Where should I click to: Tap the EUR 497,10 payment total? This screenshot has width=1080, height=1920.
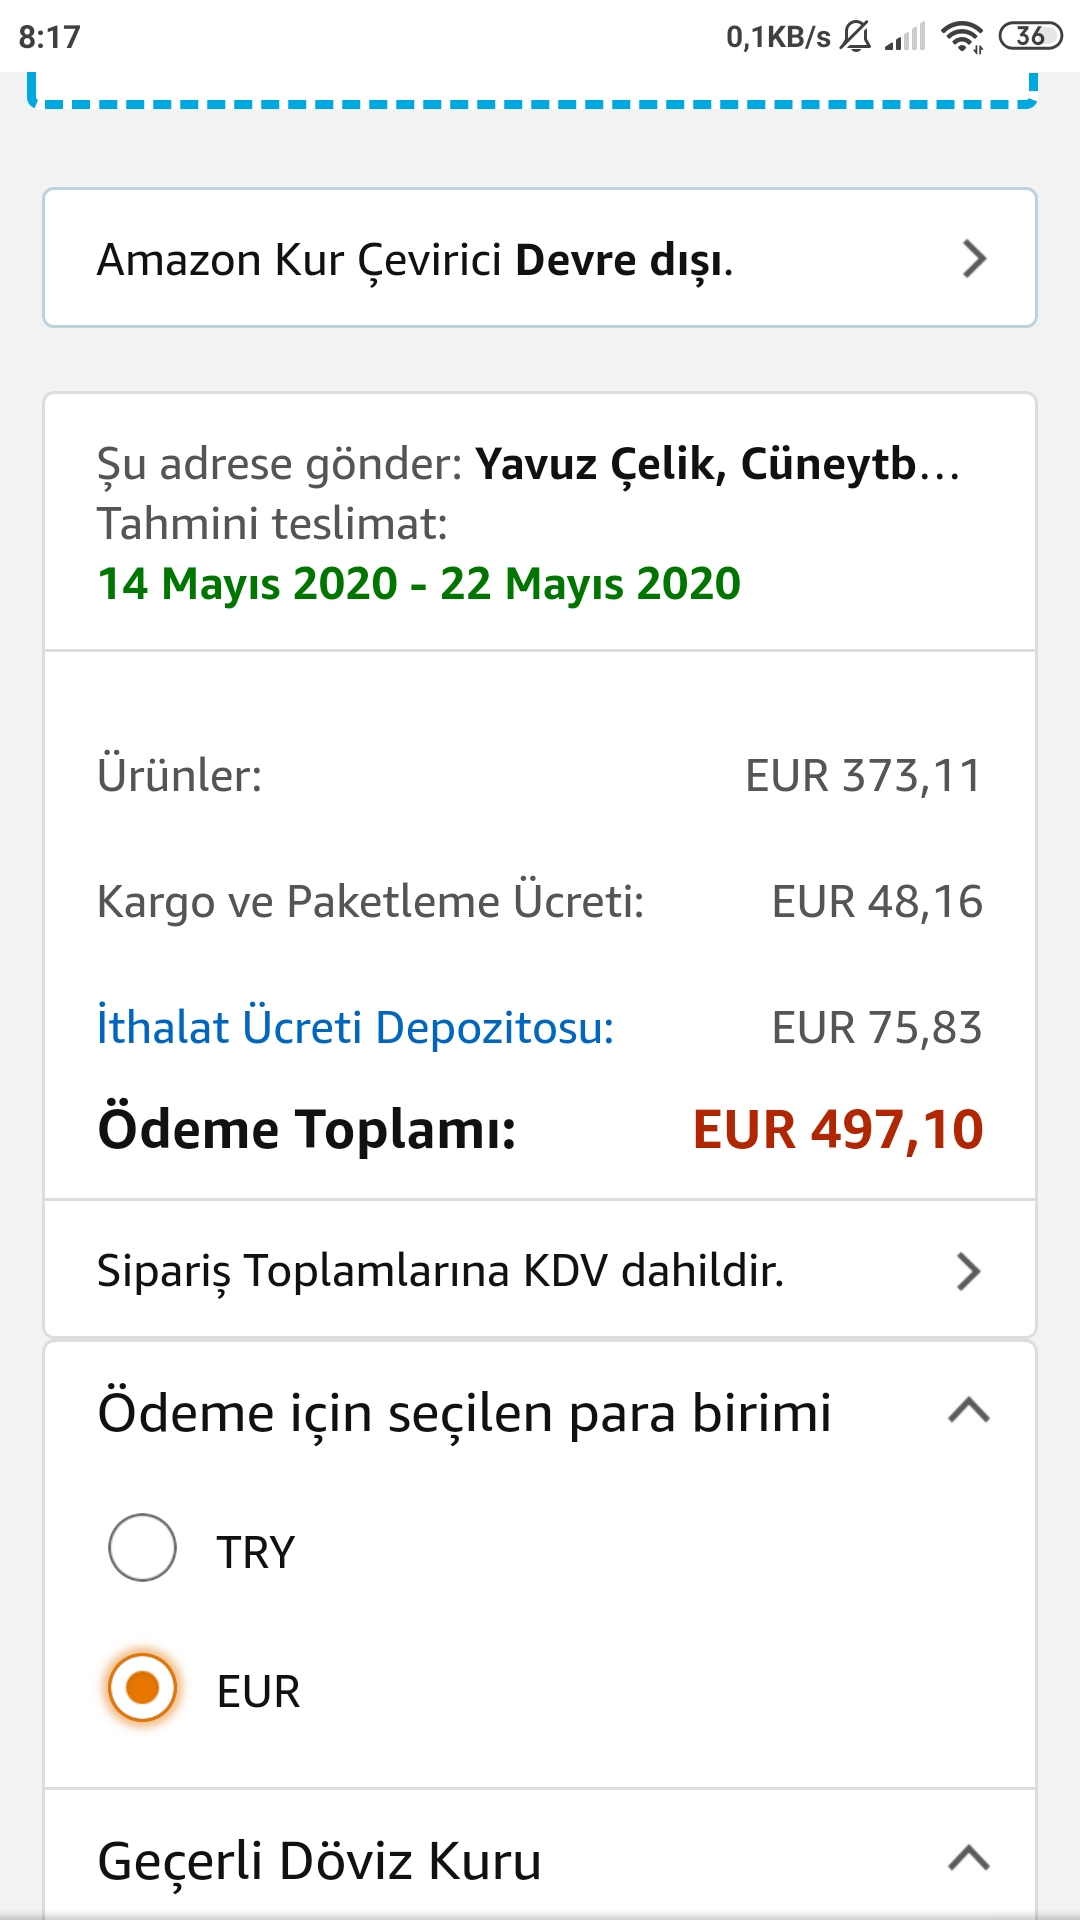pos(838,1130)
